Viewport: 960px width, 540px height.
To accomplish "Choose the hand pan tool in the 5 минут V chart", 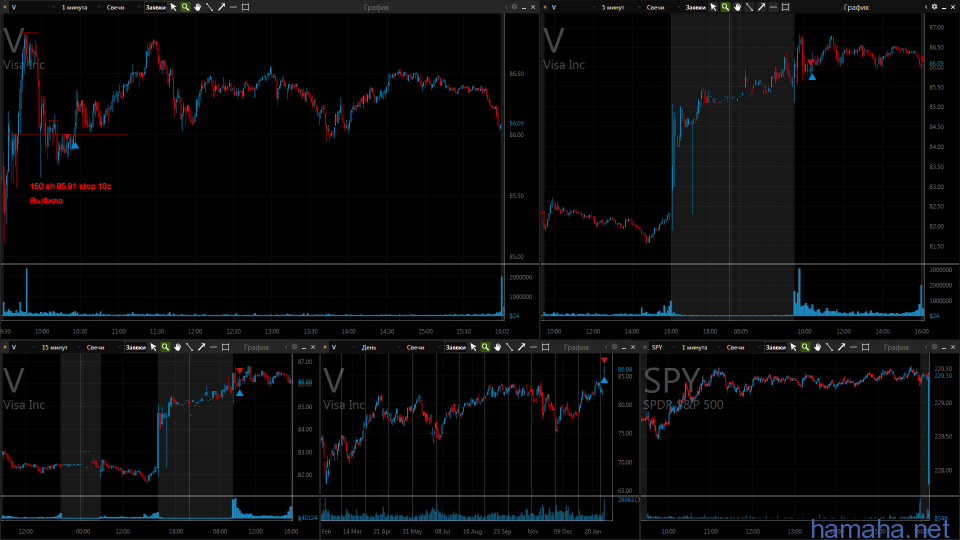I will (737, 7).
